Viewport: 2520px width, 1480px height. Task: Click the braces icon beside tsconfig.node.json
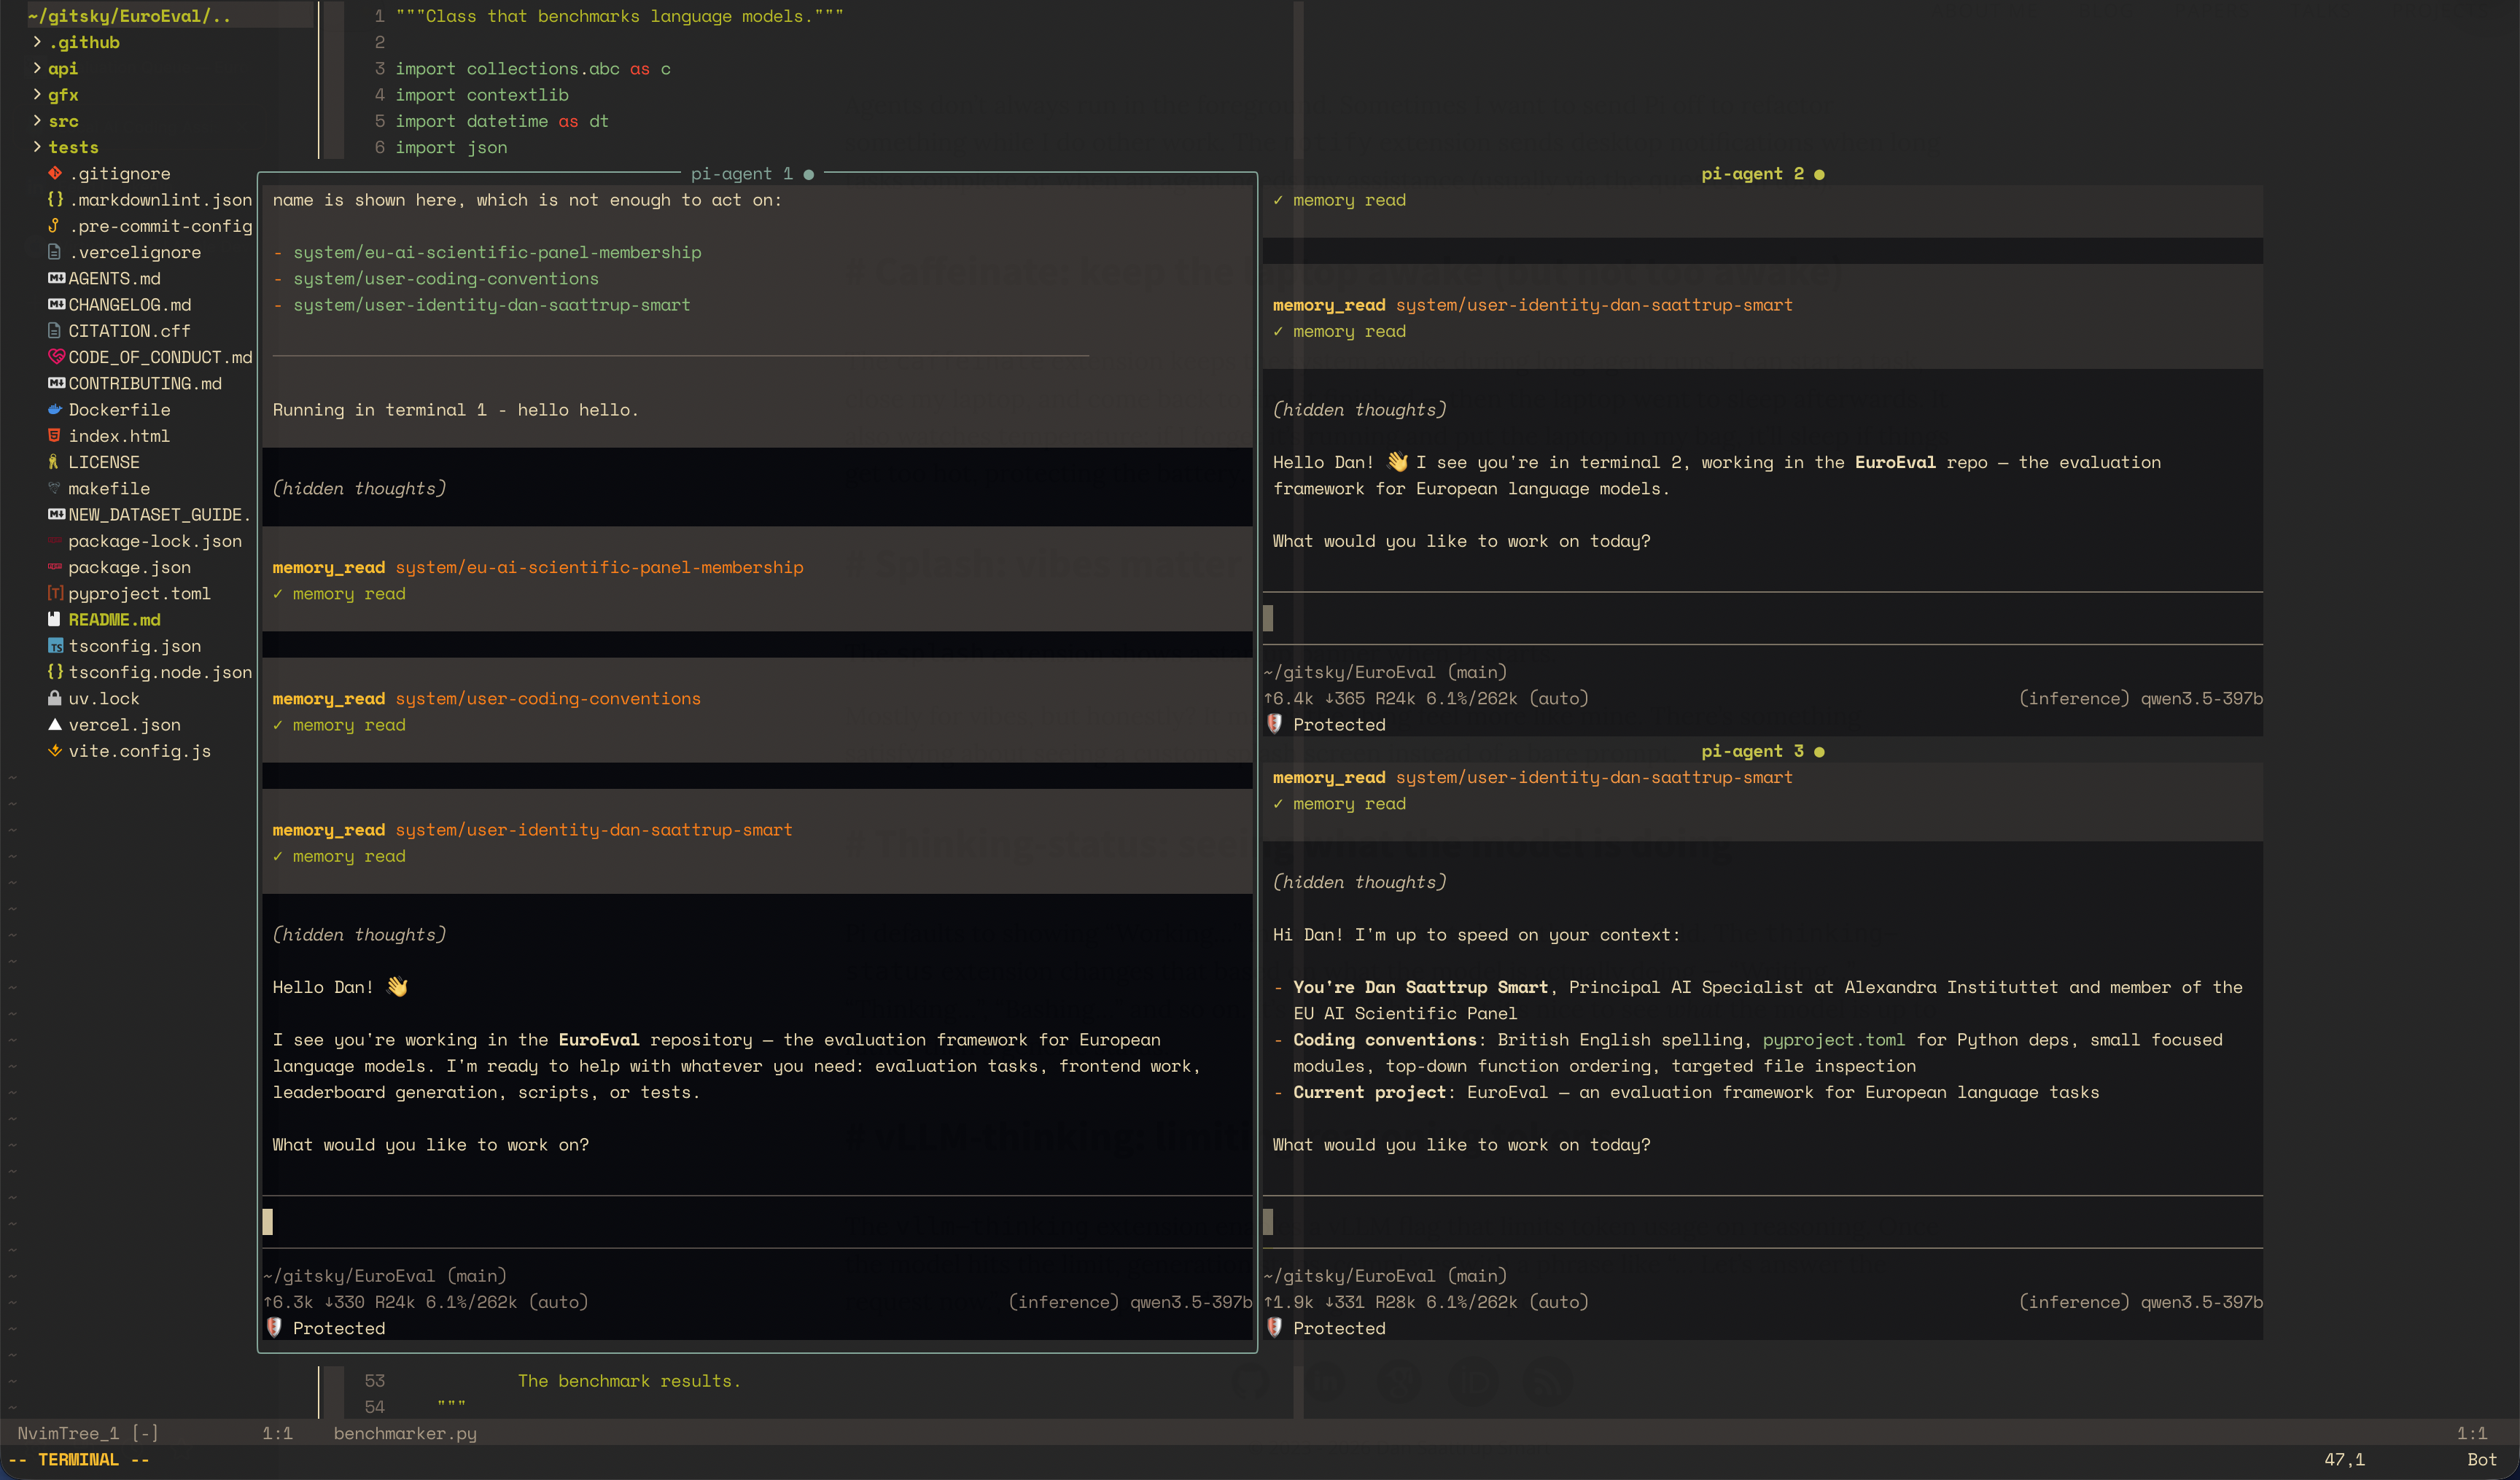(x=55, y=672)
